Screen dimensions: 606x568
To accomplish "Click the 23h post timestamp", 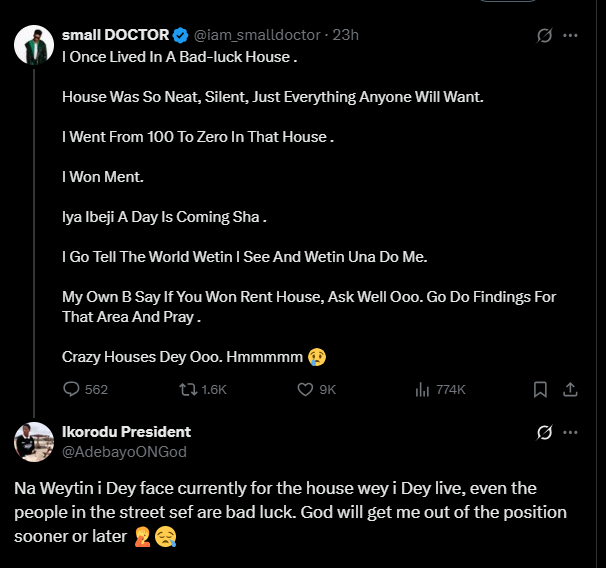I will pyautogui.click(x=347, y=35).
